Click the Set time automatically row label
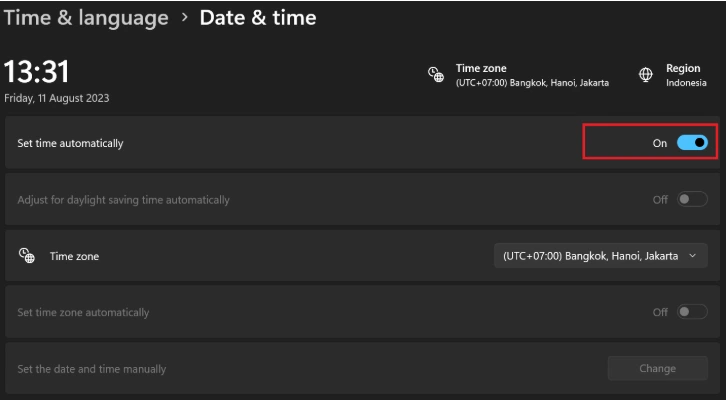The image size is (726, 400). point(70,143)
